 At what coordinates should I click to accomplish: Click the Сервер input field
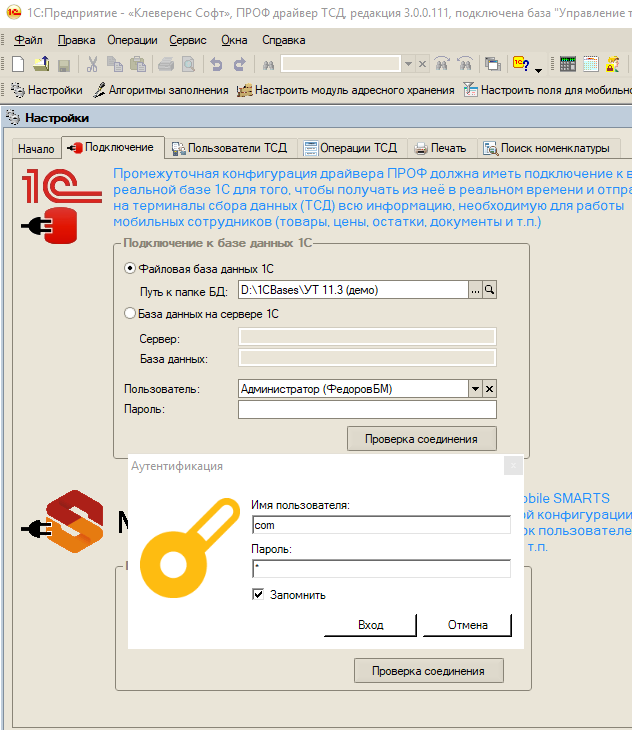coord(367,337)
